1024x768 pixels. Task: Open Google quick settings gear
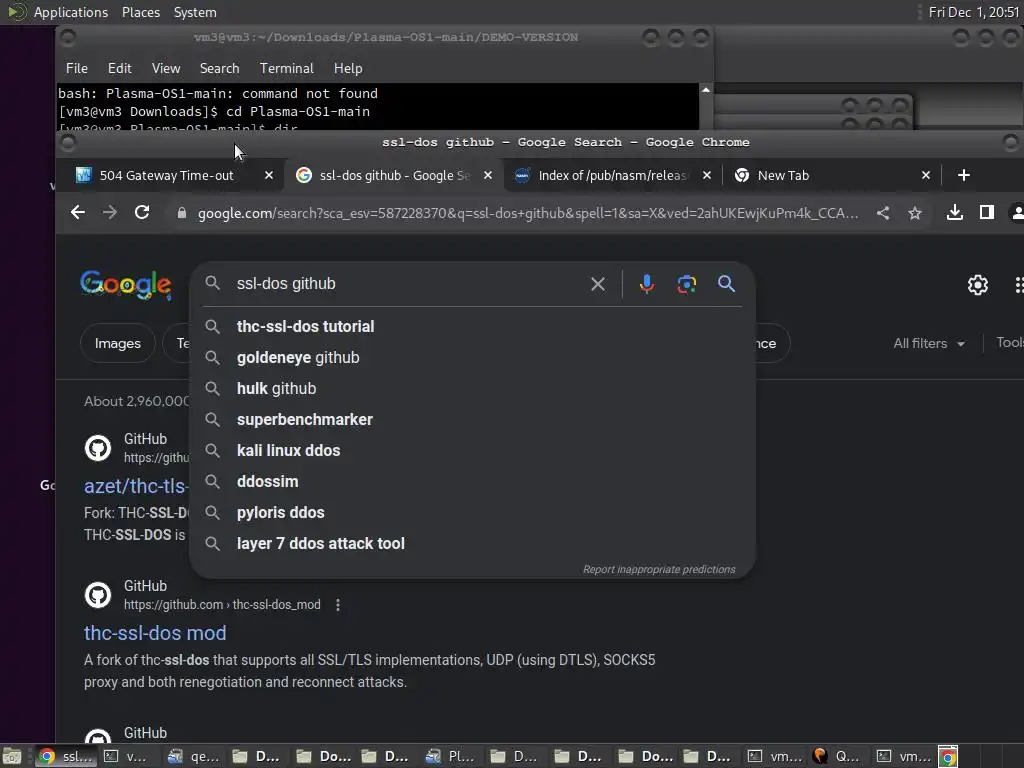coord(978,285)
